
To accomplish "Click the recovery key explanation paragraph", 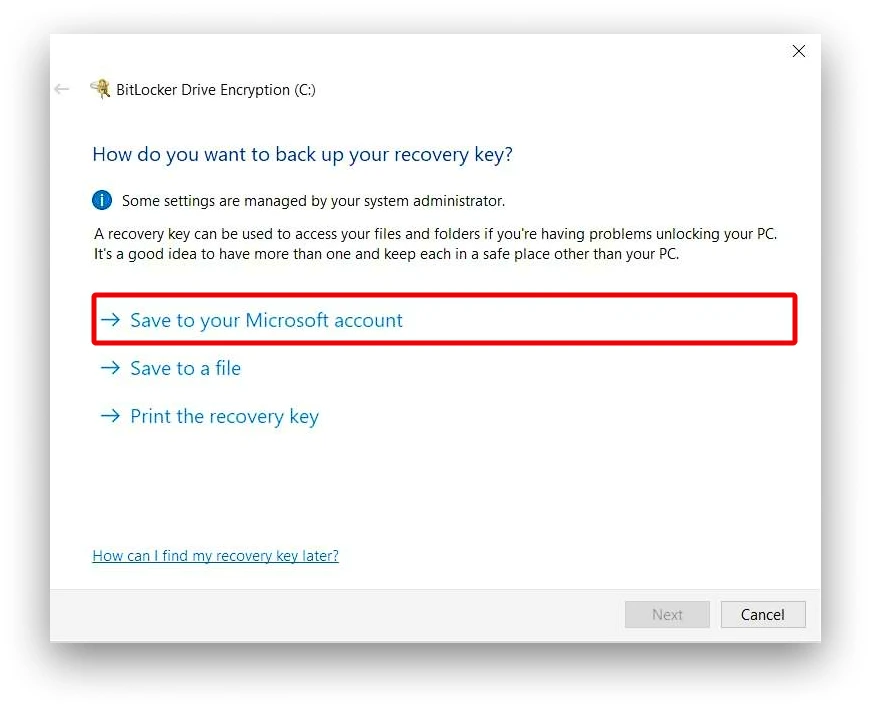I will (x=435, y=243).
